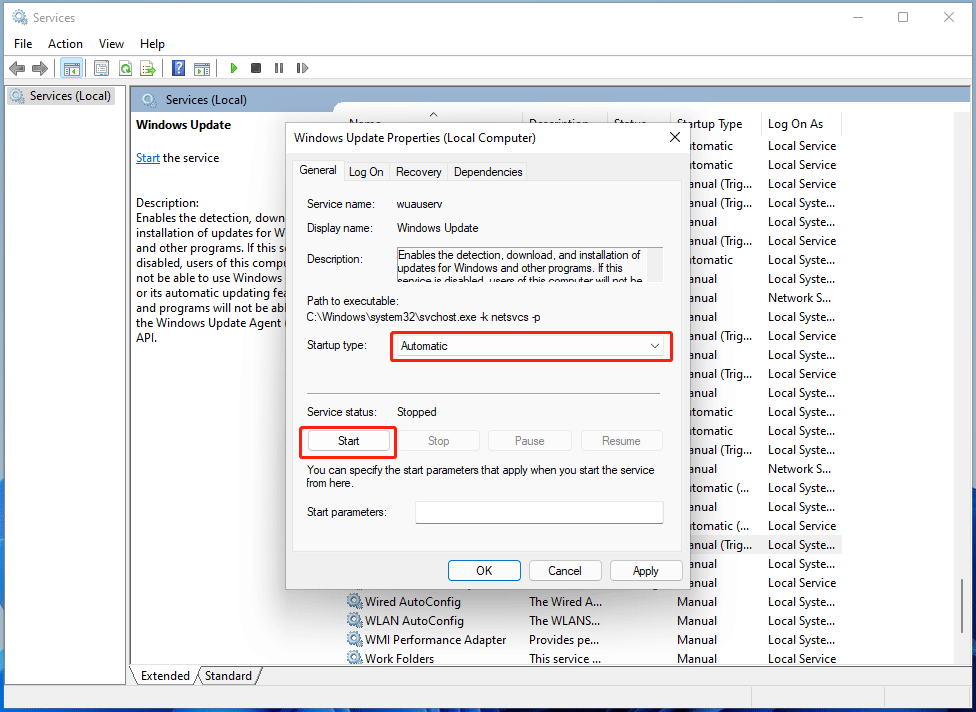976x712 pixels.
Task: Toggle the Show/Hide Action Pane icon
Action: 202,68
